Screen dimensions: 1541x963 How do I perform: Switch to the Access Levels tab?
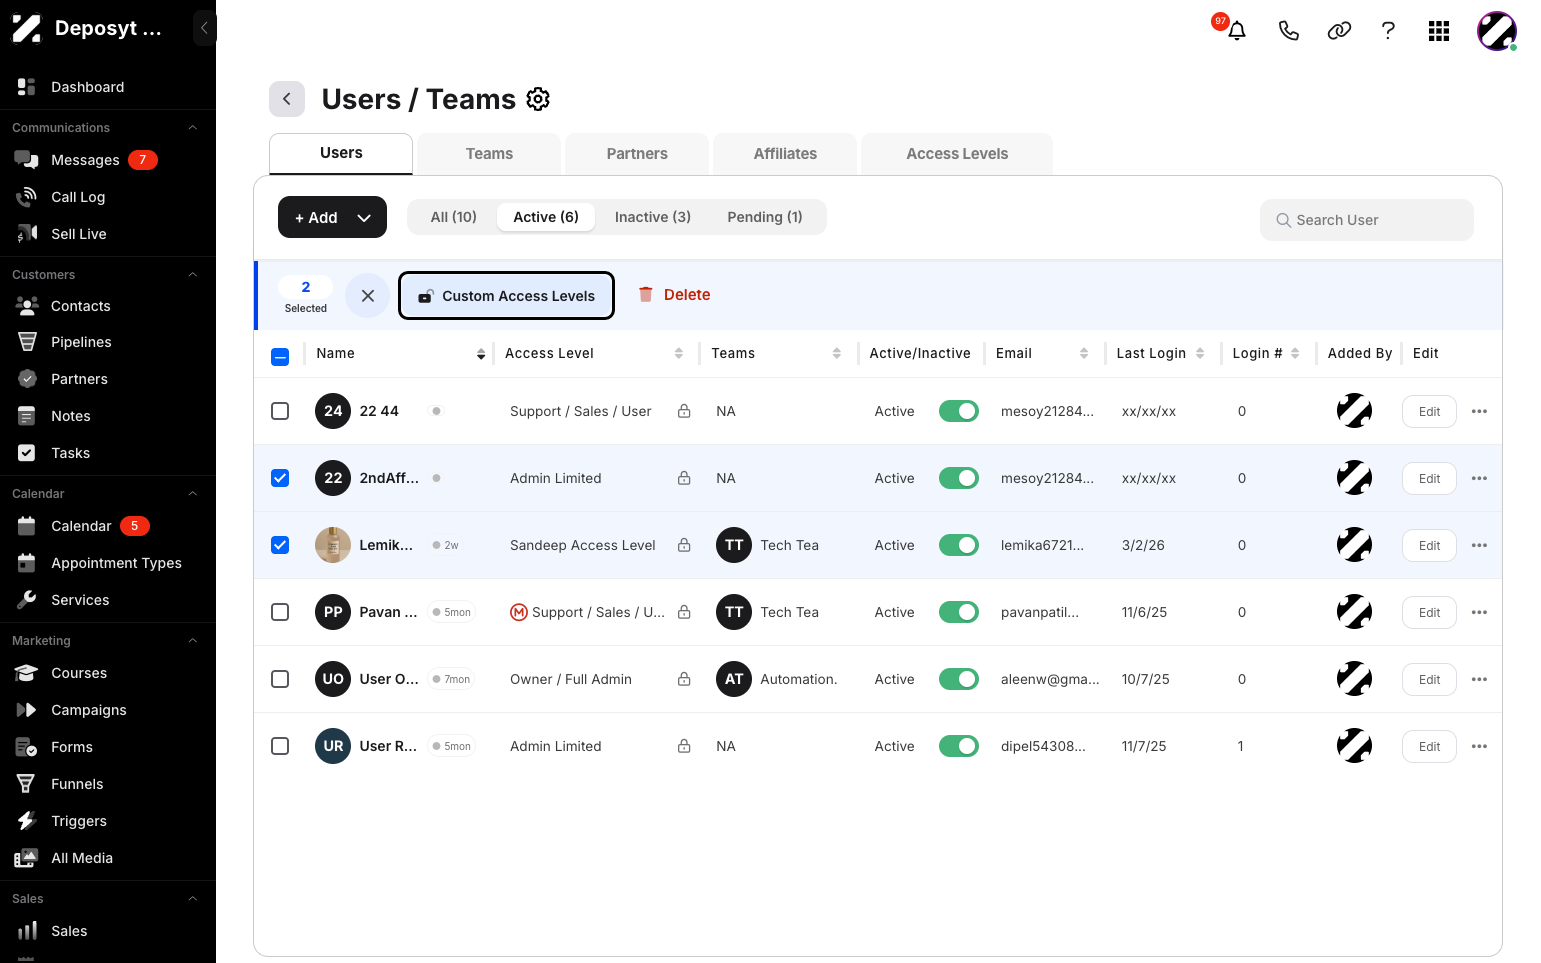click(957, 154)
